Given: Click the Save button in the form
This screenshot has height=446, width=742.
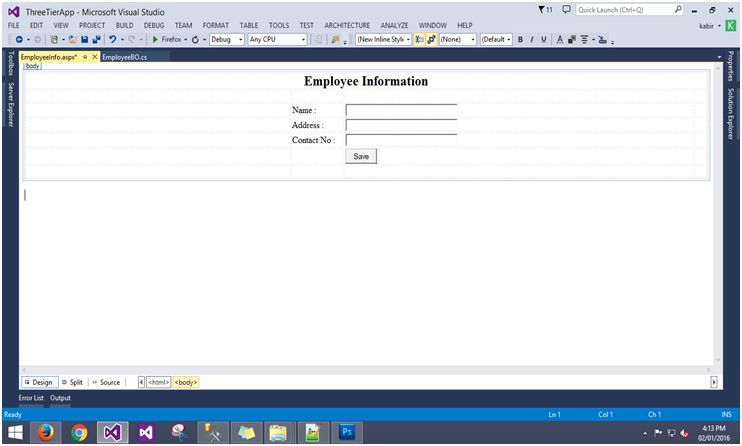Looking at the screenshot, I should tap(361, 156).
